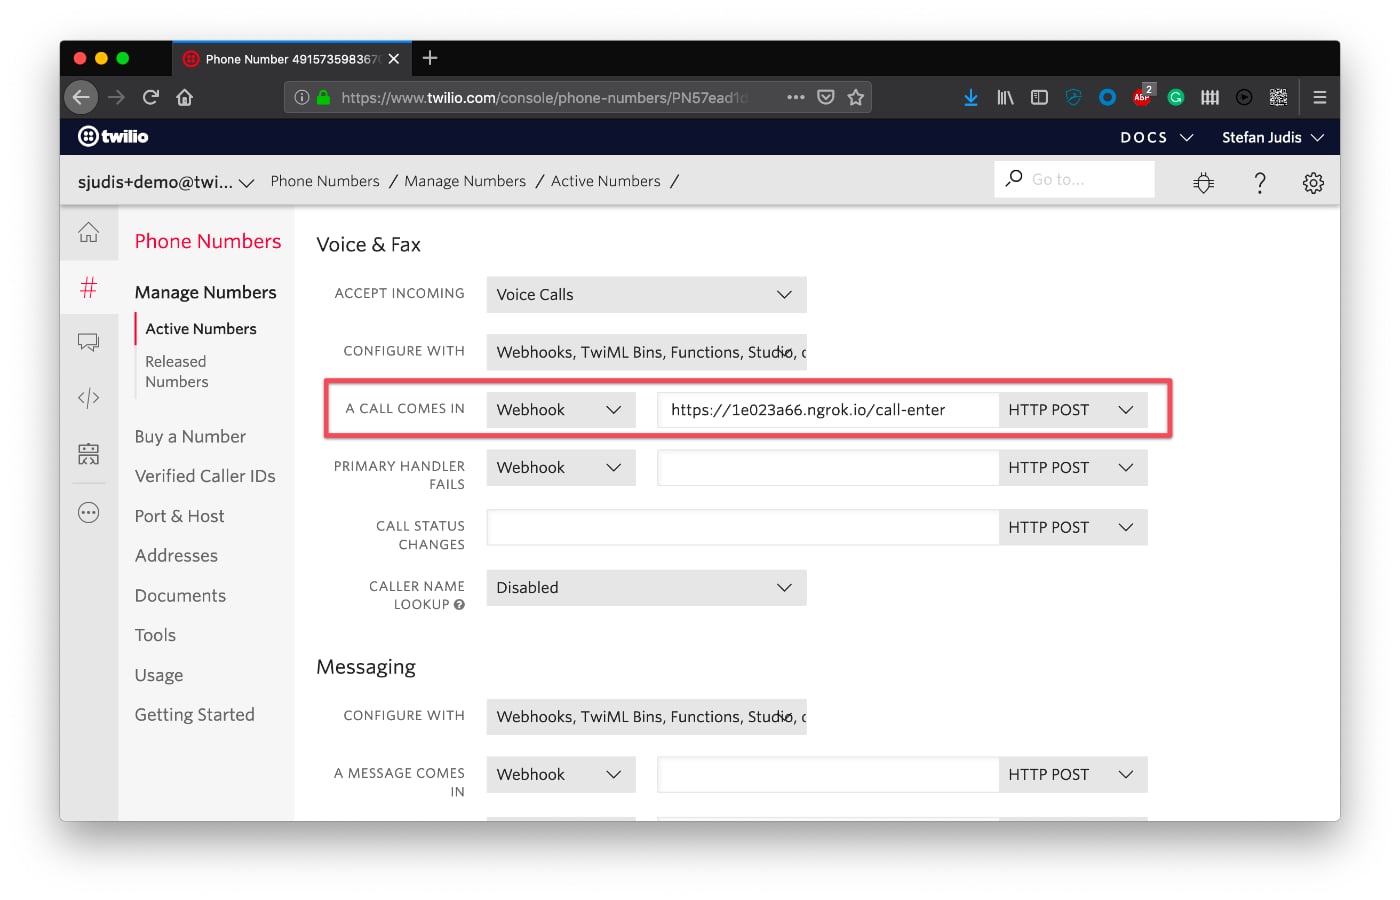Save page to Pocket
This screenshot has width=1400, height=900.
[x=826, y=97]
